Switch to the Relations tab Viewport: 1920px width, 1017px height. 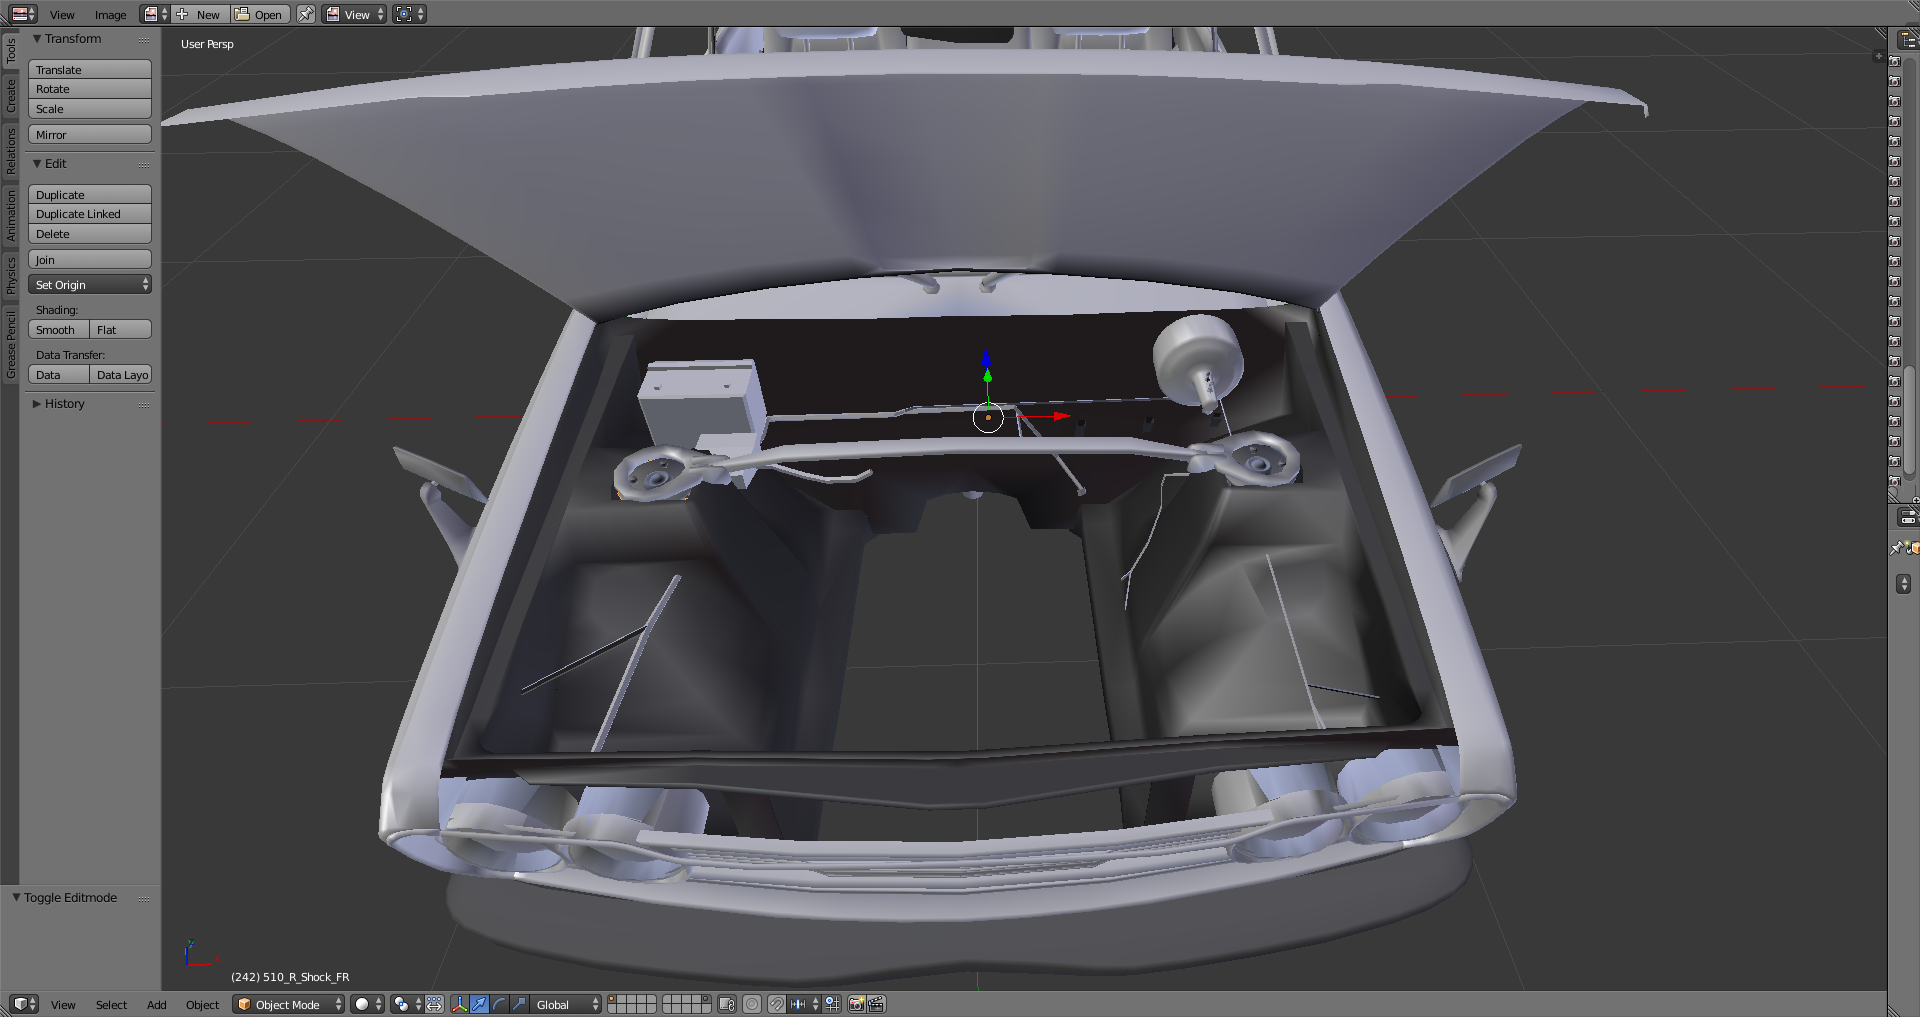(x=11, y=151)
